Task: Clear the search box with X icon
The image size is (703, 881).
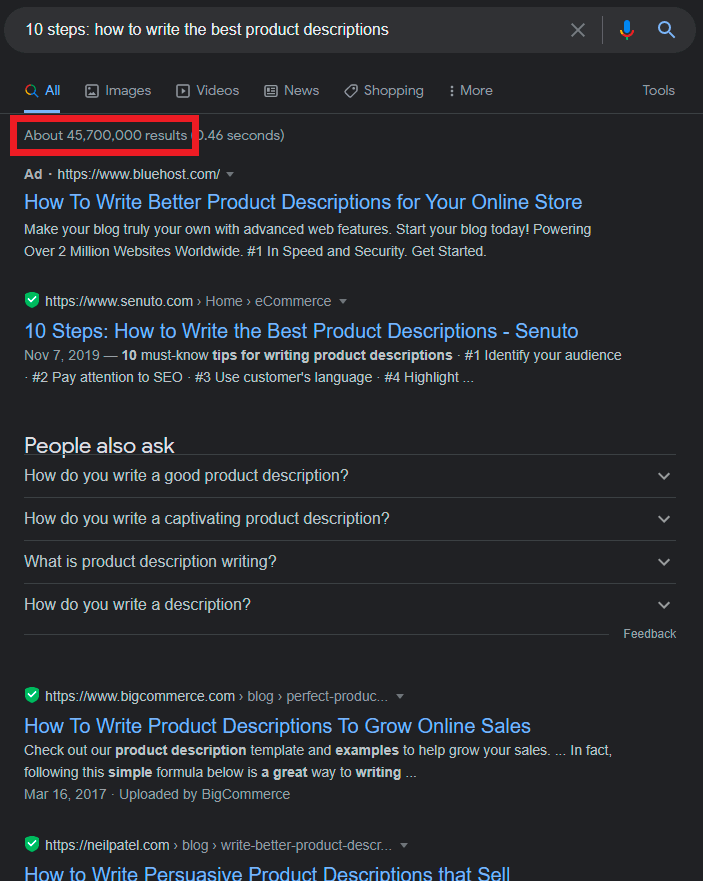Action: (x=578, y=30)
